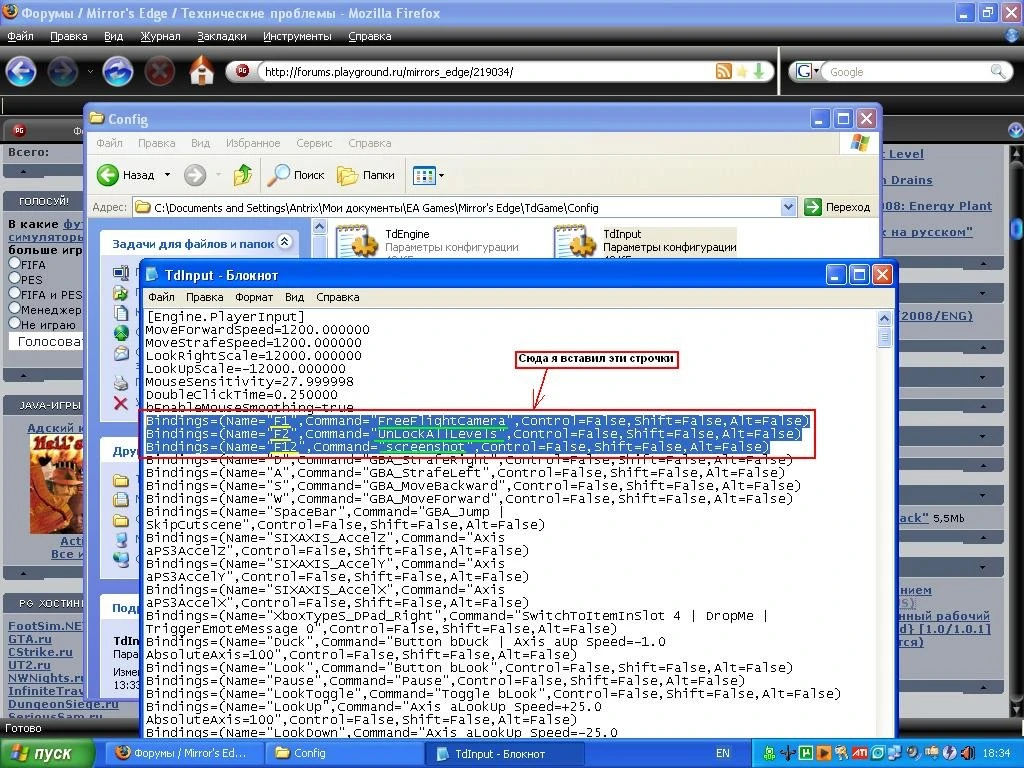Click Переход go button in Explorer
The height and width of the screenshot is (768, 1024).
coord(837,207)
